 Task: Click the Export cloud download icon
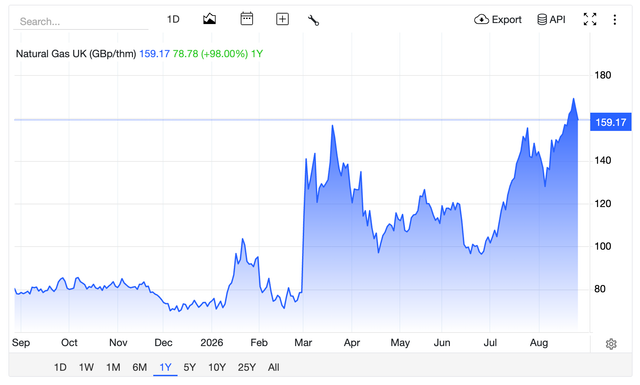[482, 19]
